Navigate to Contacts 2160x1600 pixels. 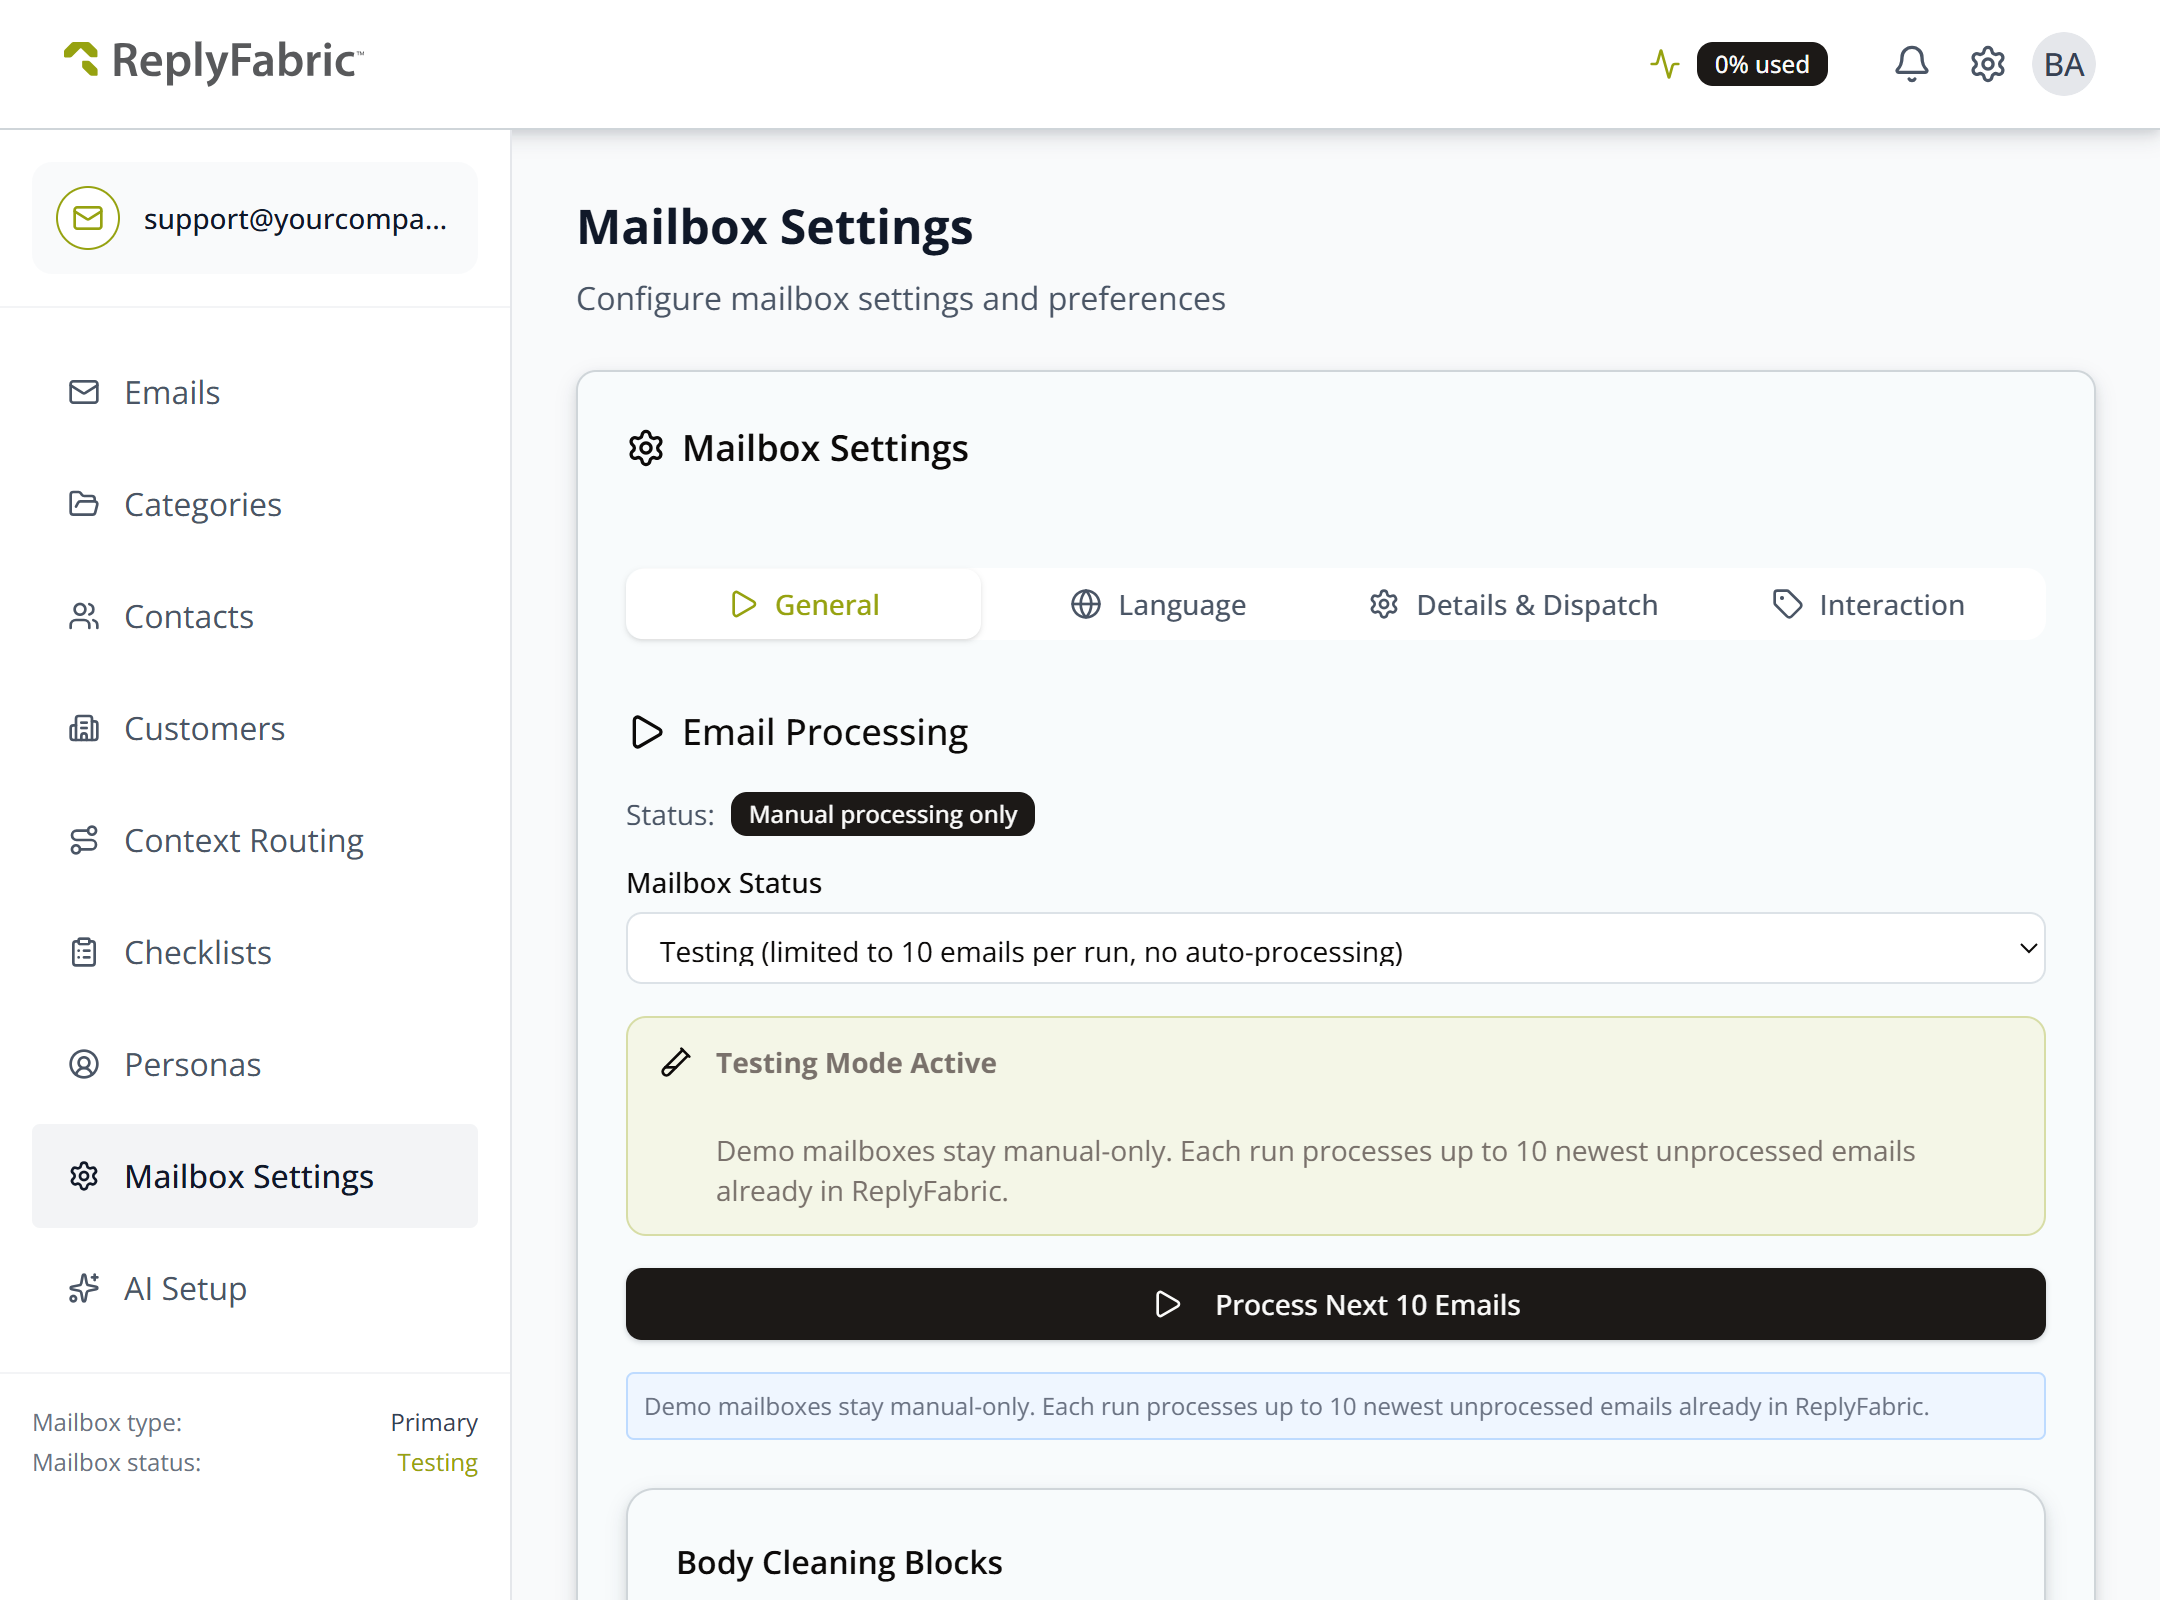[255, 616]
